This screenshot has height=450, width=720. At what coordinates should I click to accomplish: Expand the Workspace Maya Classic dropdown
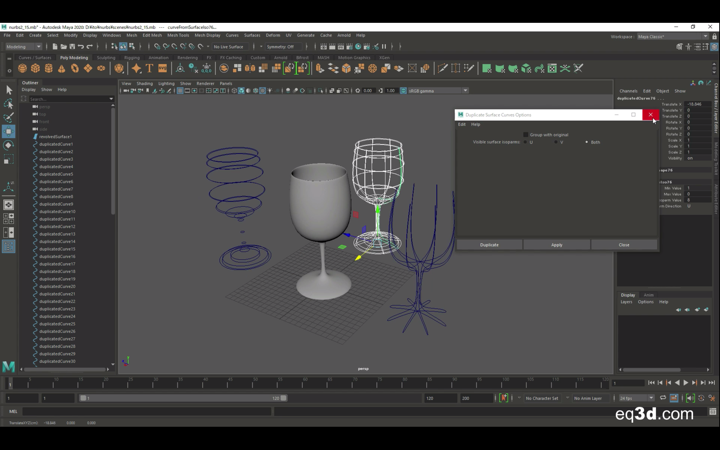[x=672, y=36]
